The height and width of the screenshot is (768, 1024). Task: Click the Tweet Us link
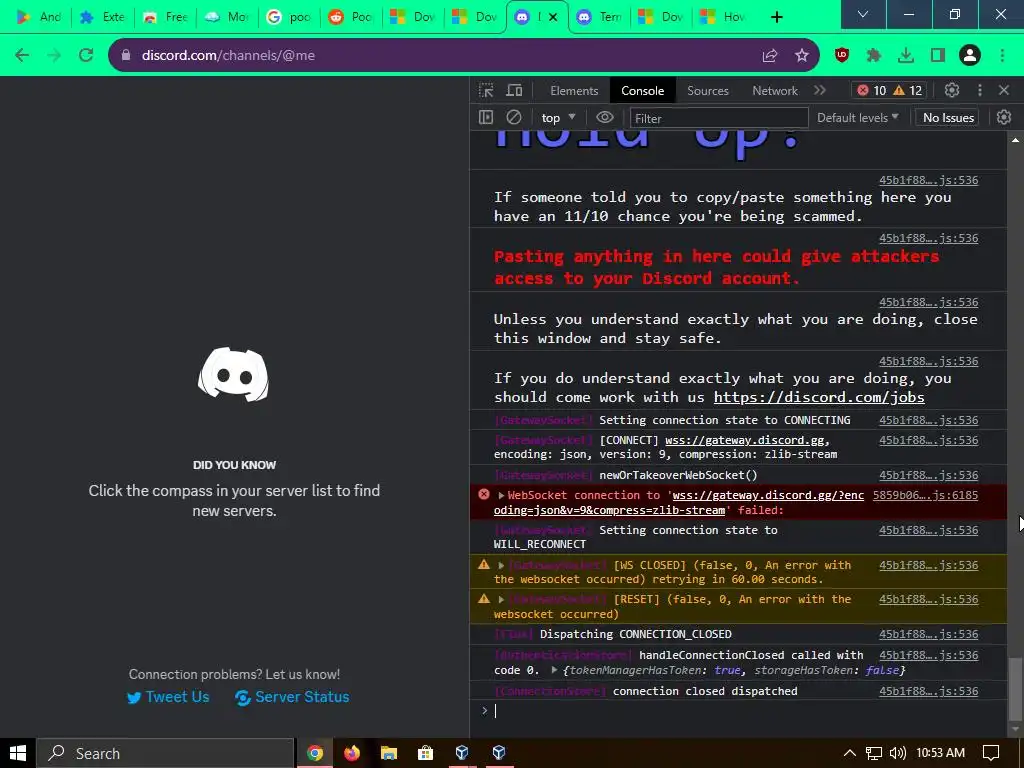[168, 697]
